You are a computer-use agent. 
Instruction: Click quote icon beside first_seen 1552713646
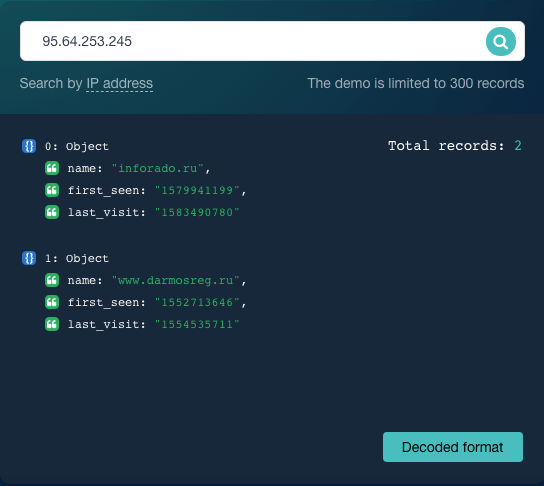[52, 302]
